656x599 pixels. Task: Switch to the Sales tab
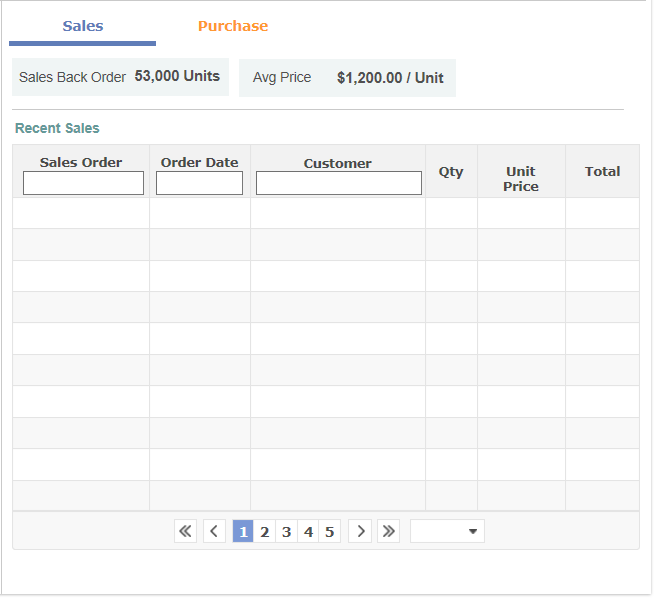[82, 27]
